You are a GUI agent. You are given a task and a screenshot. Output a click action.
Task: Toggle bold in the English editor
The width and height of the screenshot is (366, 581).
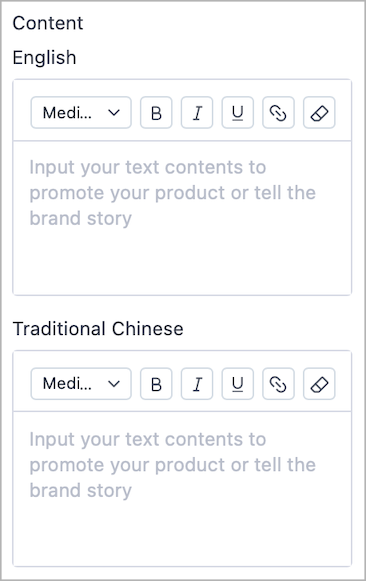tap(156, 113)
